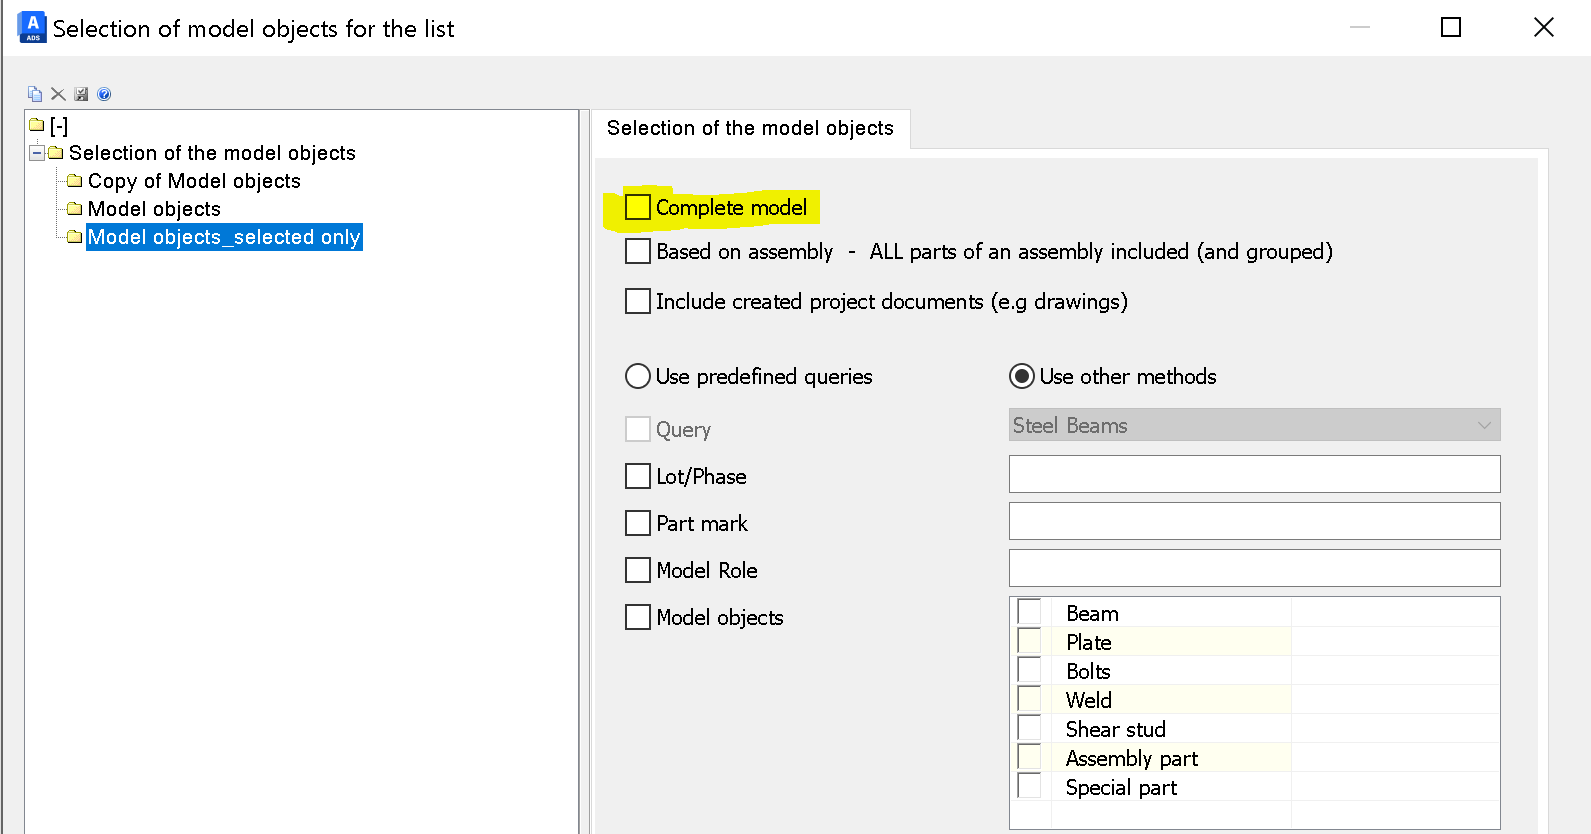Viewport: 1591px width, 834px height.
Task: Click the Lot/Phase text input field
Action: pos(1254,474)
